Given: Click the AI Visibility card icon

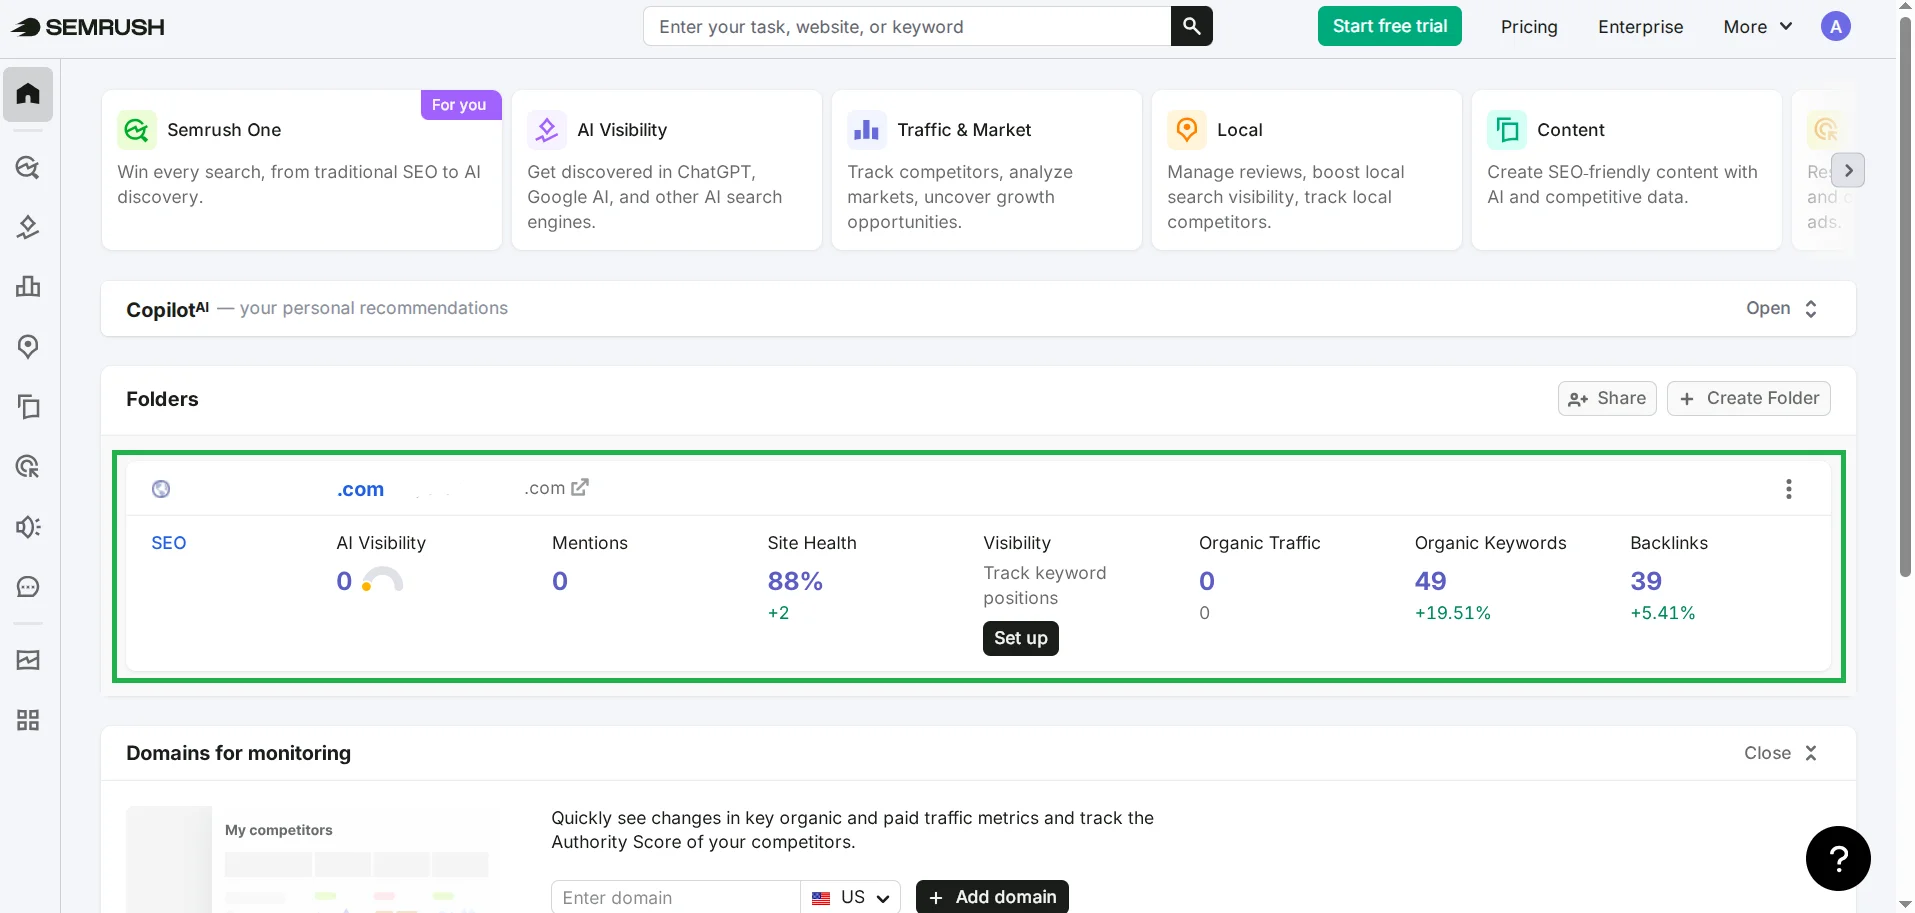Looking at the screenshot, I should click(547, 130).
